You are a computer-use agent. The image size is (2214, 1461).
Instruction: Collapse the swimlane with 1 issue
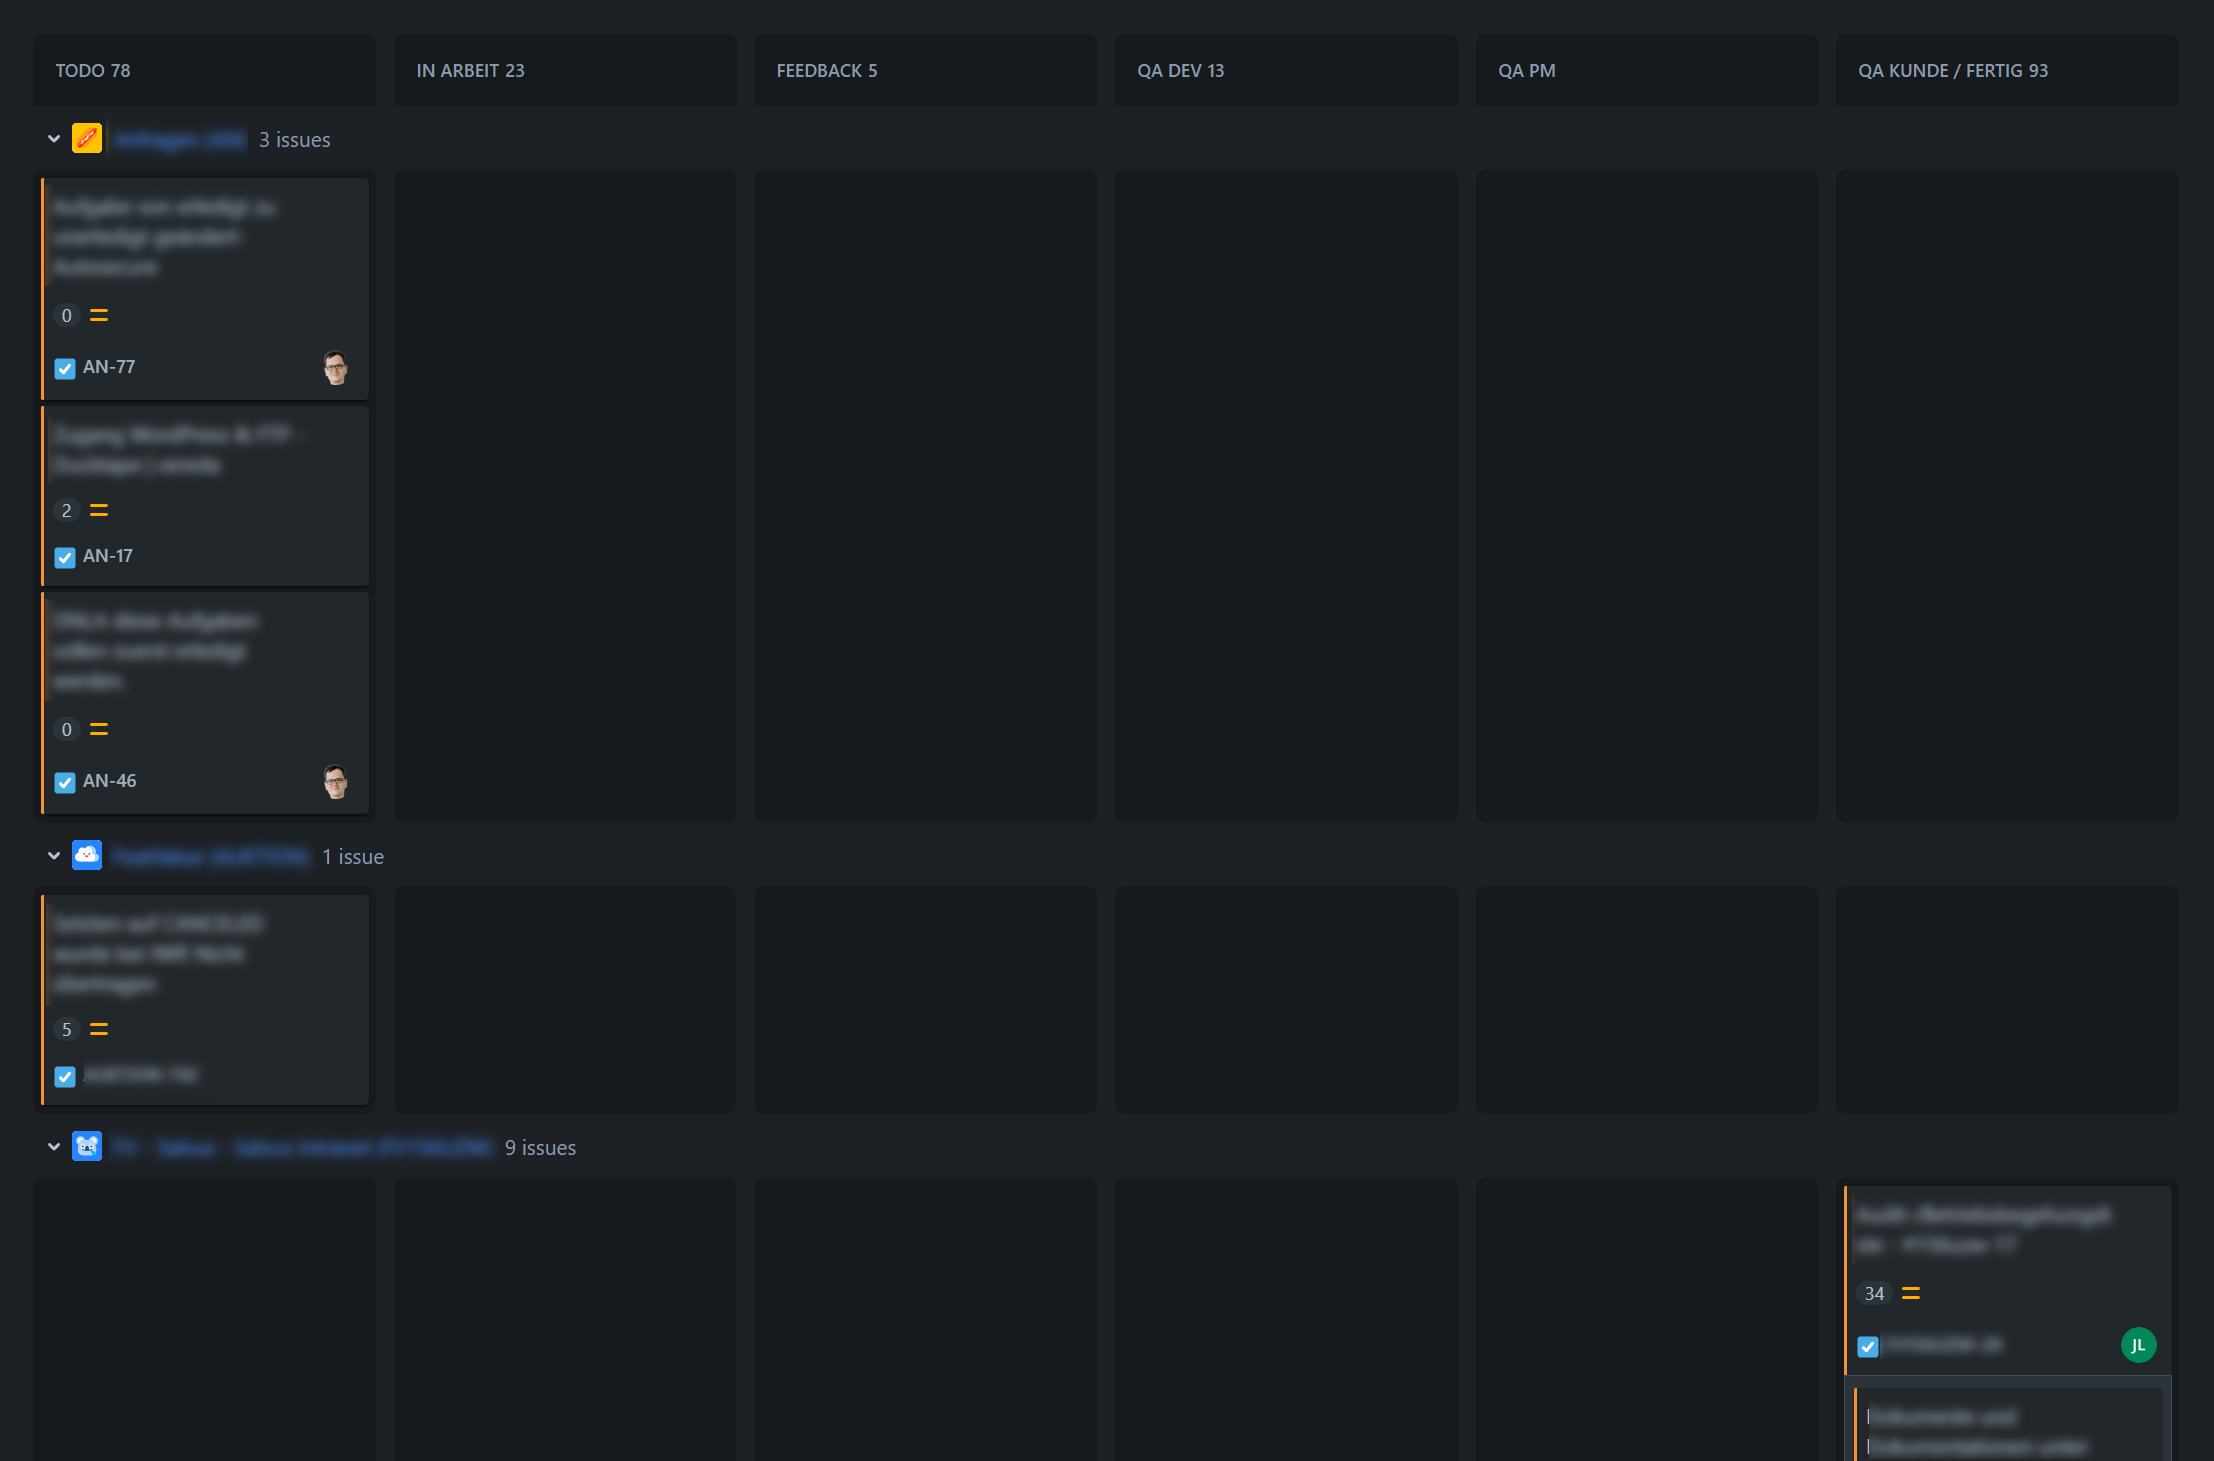coord(54,856)
